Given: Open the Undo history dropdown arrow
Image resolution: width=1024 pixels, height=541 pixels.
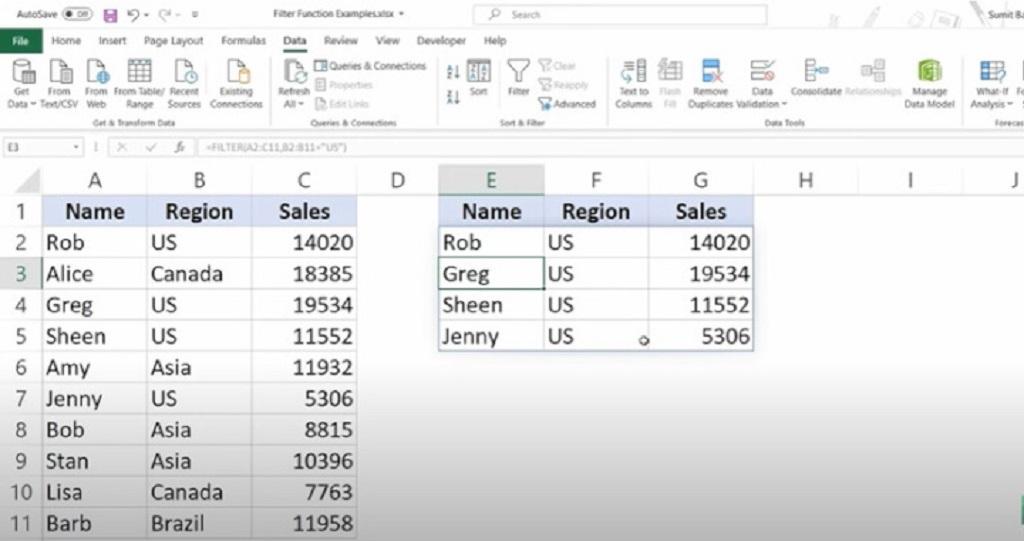Looking at the screenshot, I should tap(146, 14).
